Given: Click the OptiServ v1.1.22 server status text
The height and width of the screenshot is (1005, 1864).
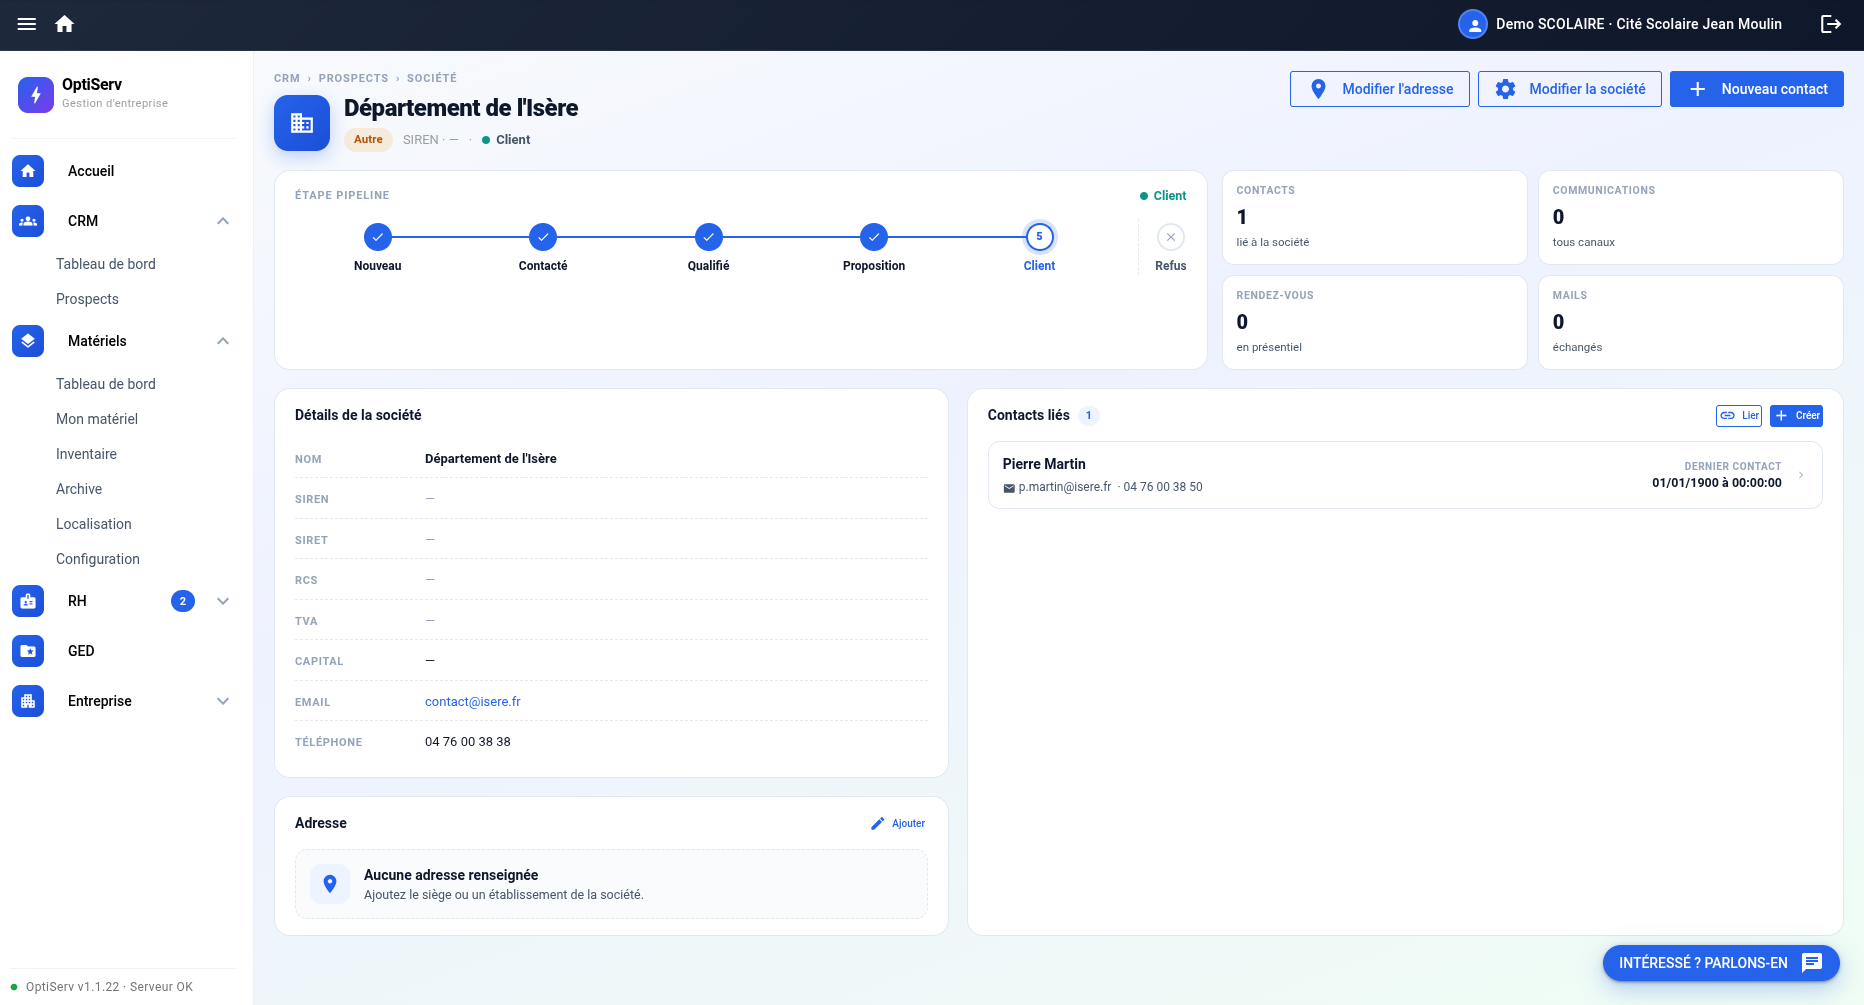Looking at the screenshot, I should [109, 987].
